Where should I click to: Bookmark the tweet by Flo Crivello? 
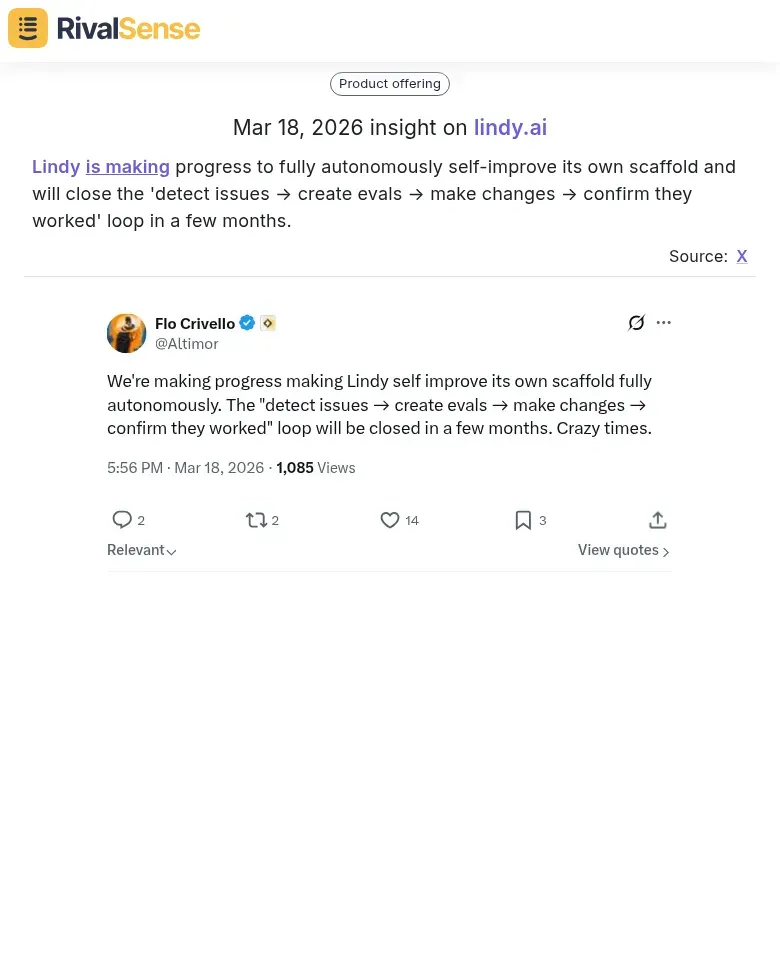(523, 520)
